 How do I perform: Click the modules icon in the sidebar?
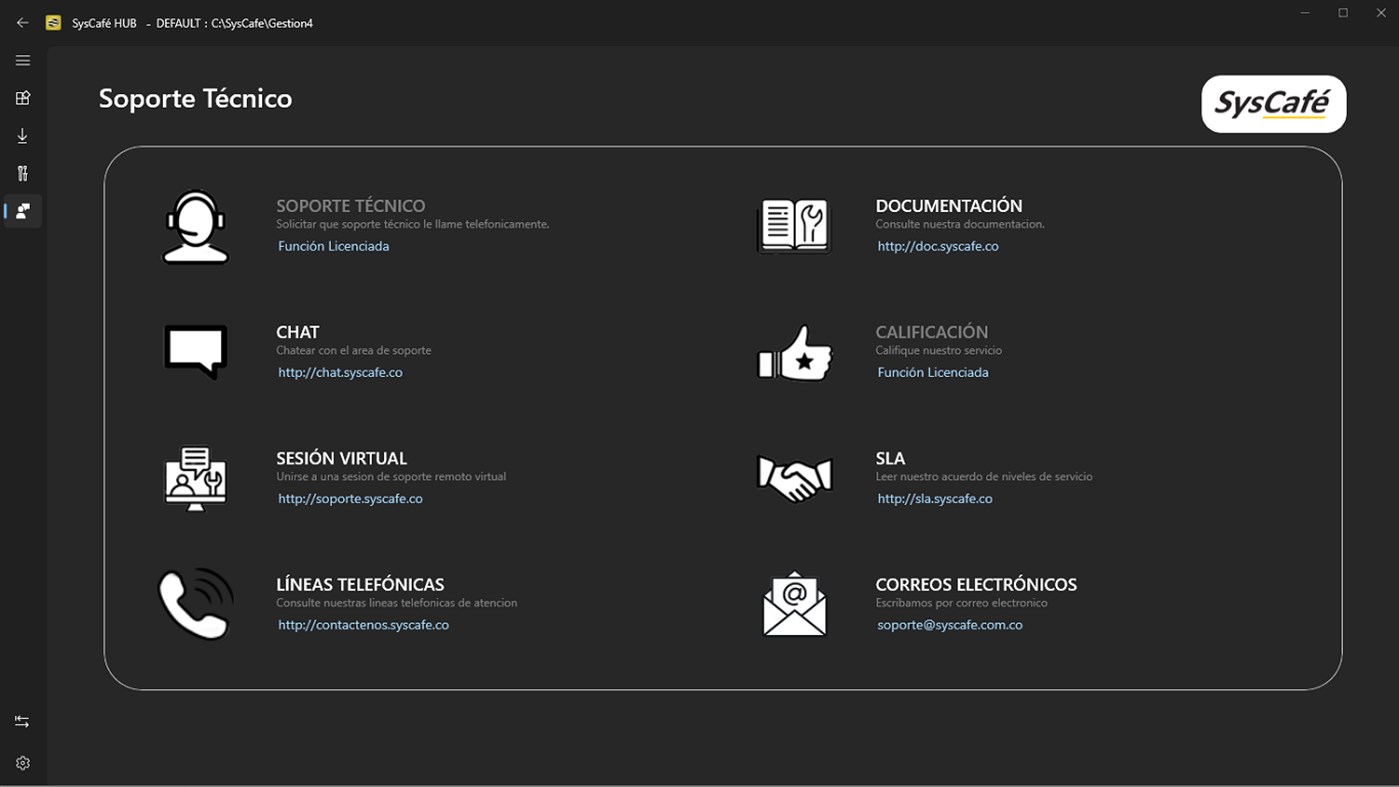coord(22,97)
